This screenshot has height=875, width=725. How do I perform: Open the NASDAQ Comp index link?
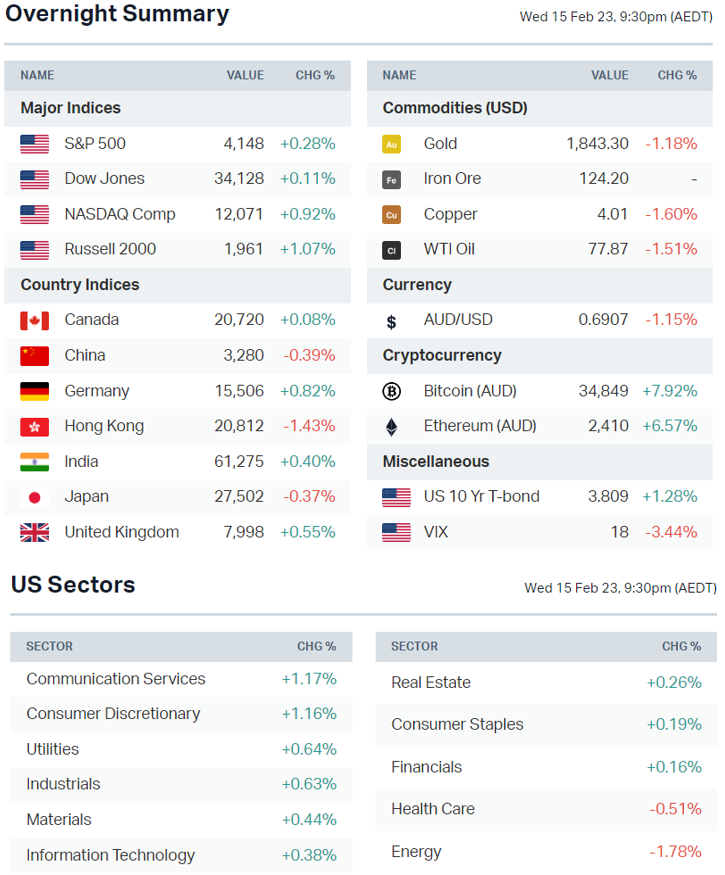point(119,214)
